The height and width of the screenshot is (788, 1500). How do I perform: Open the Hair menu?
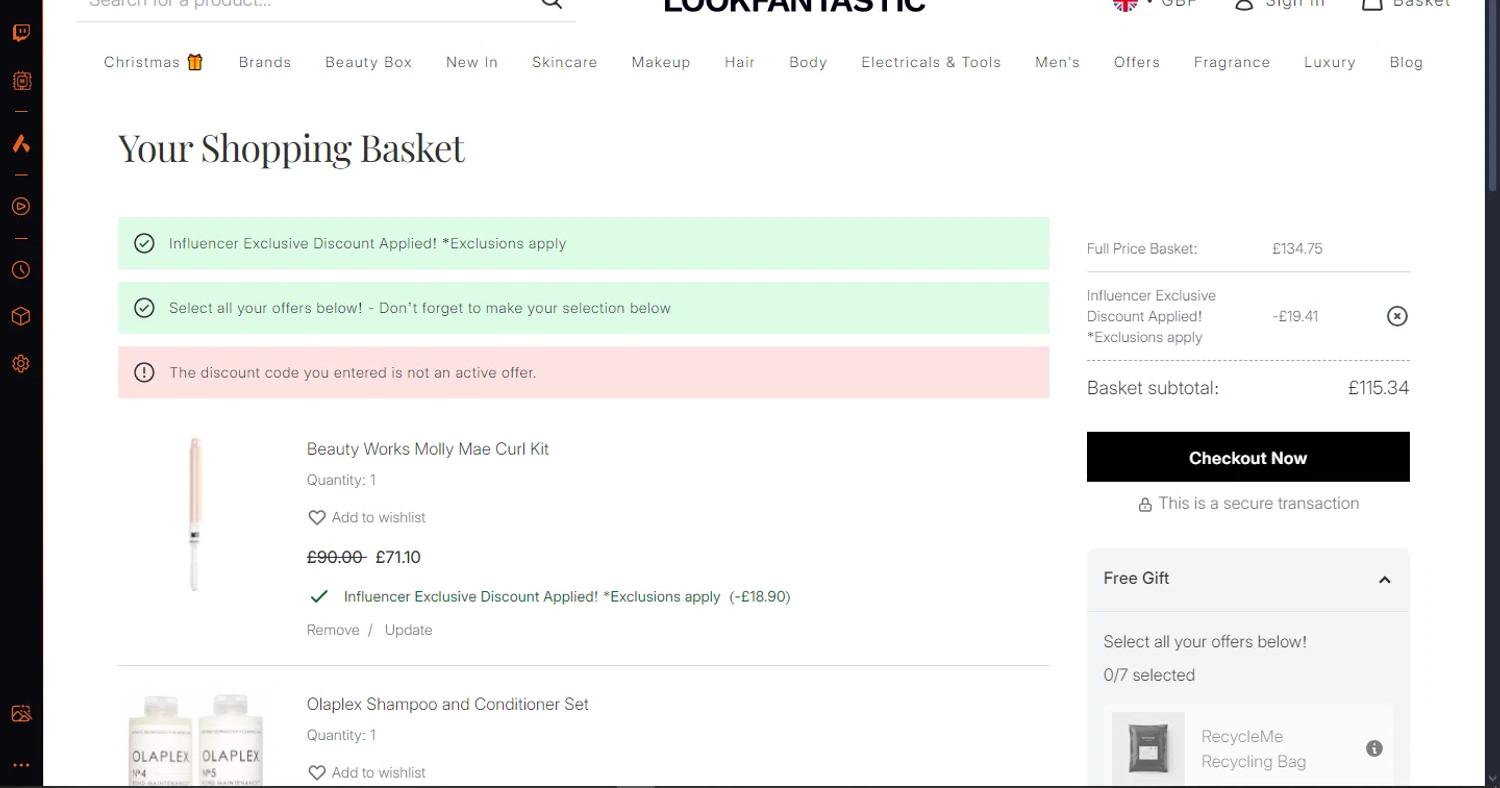pyautogui.click(x=740, y=62)
